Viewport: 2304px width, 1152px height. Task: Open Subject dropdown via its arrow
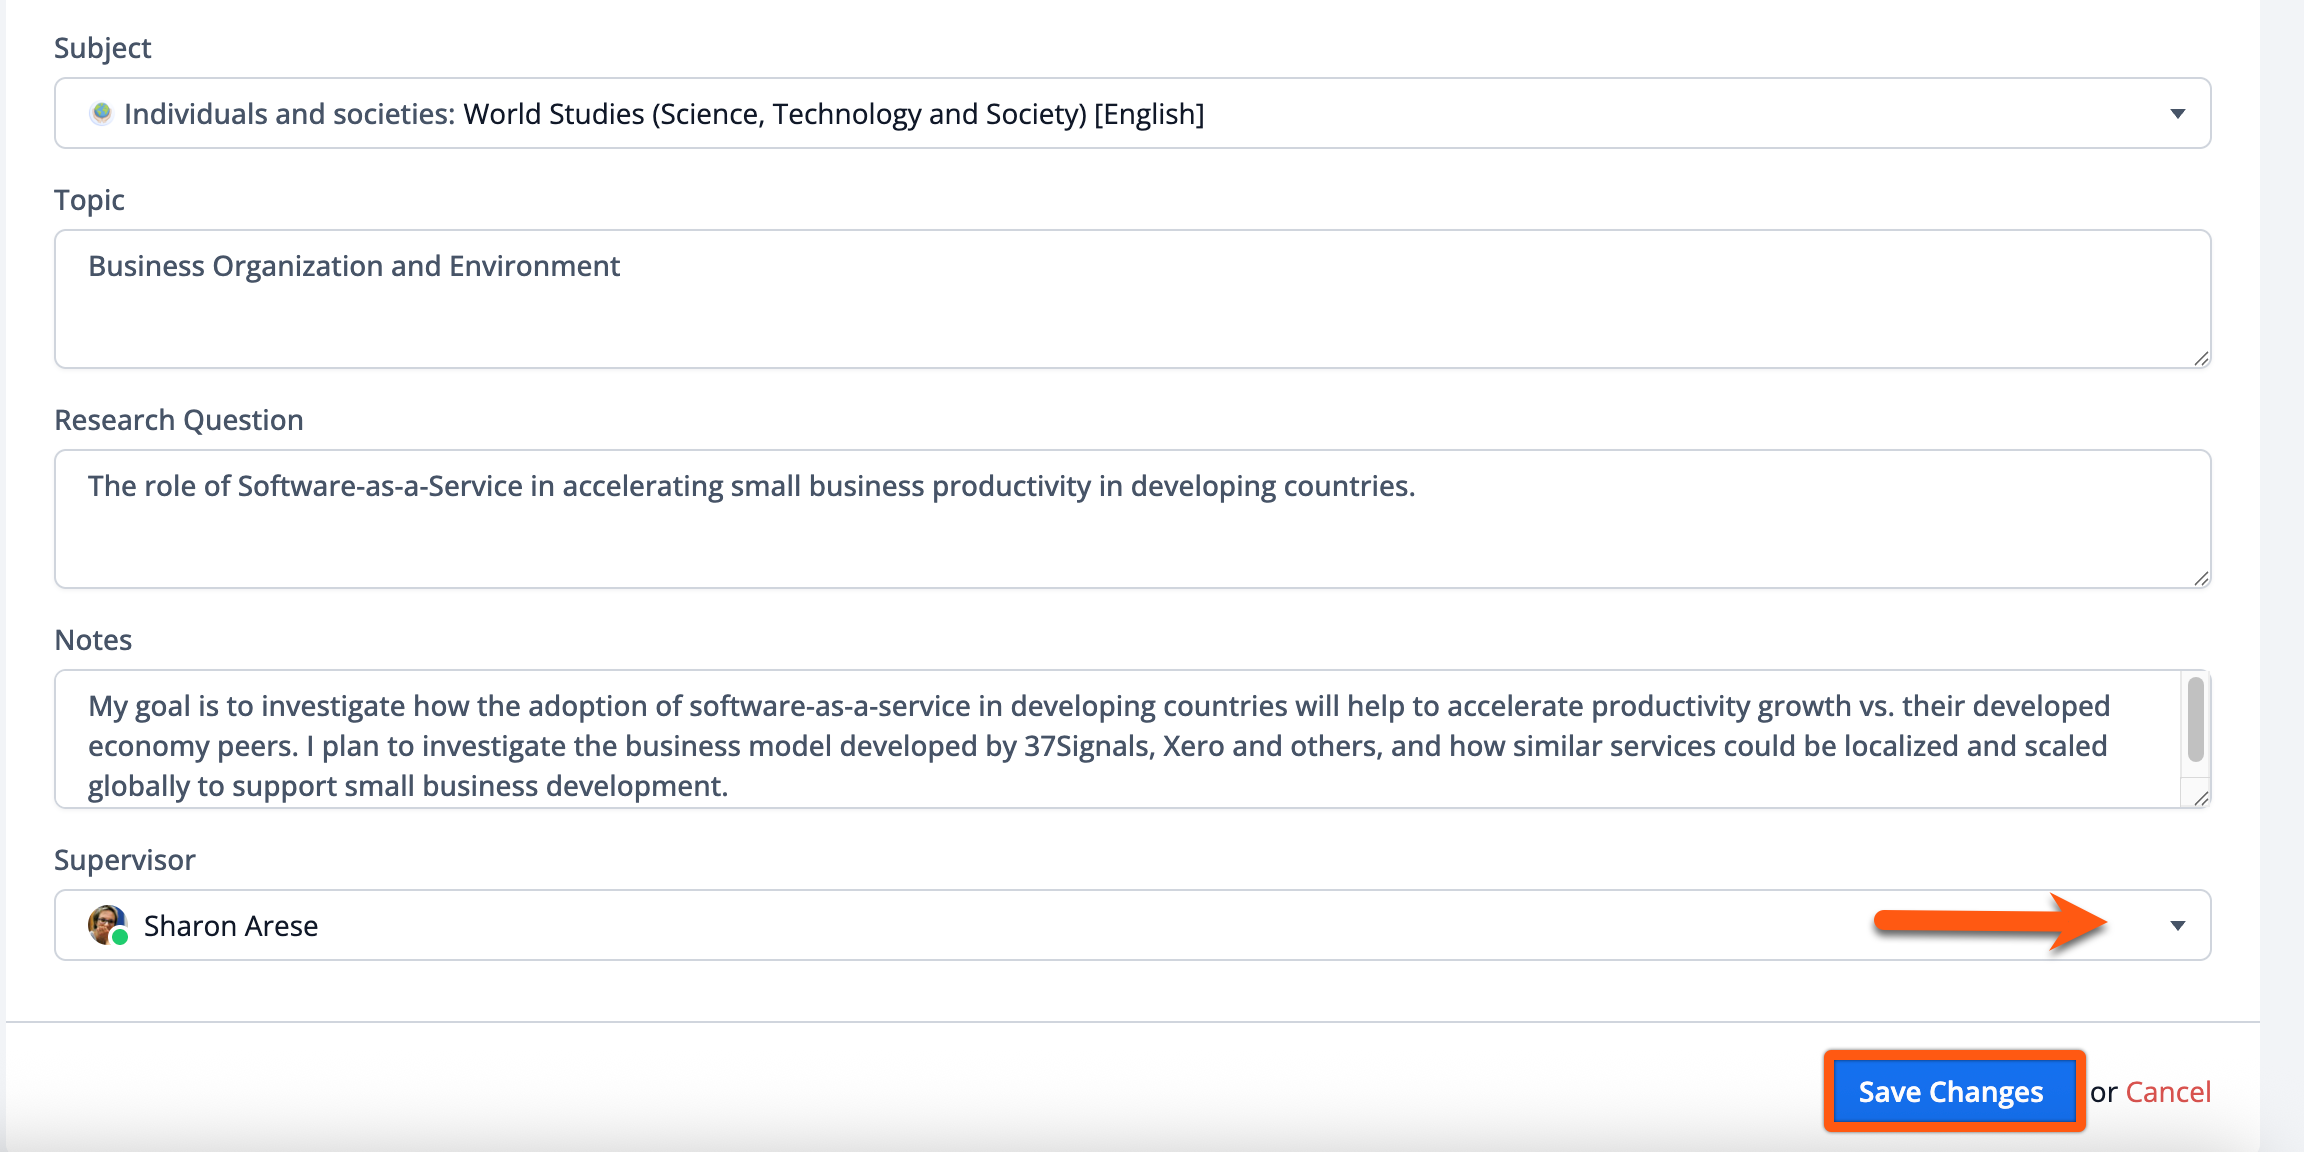2177,114
